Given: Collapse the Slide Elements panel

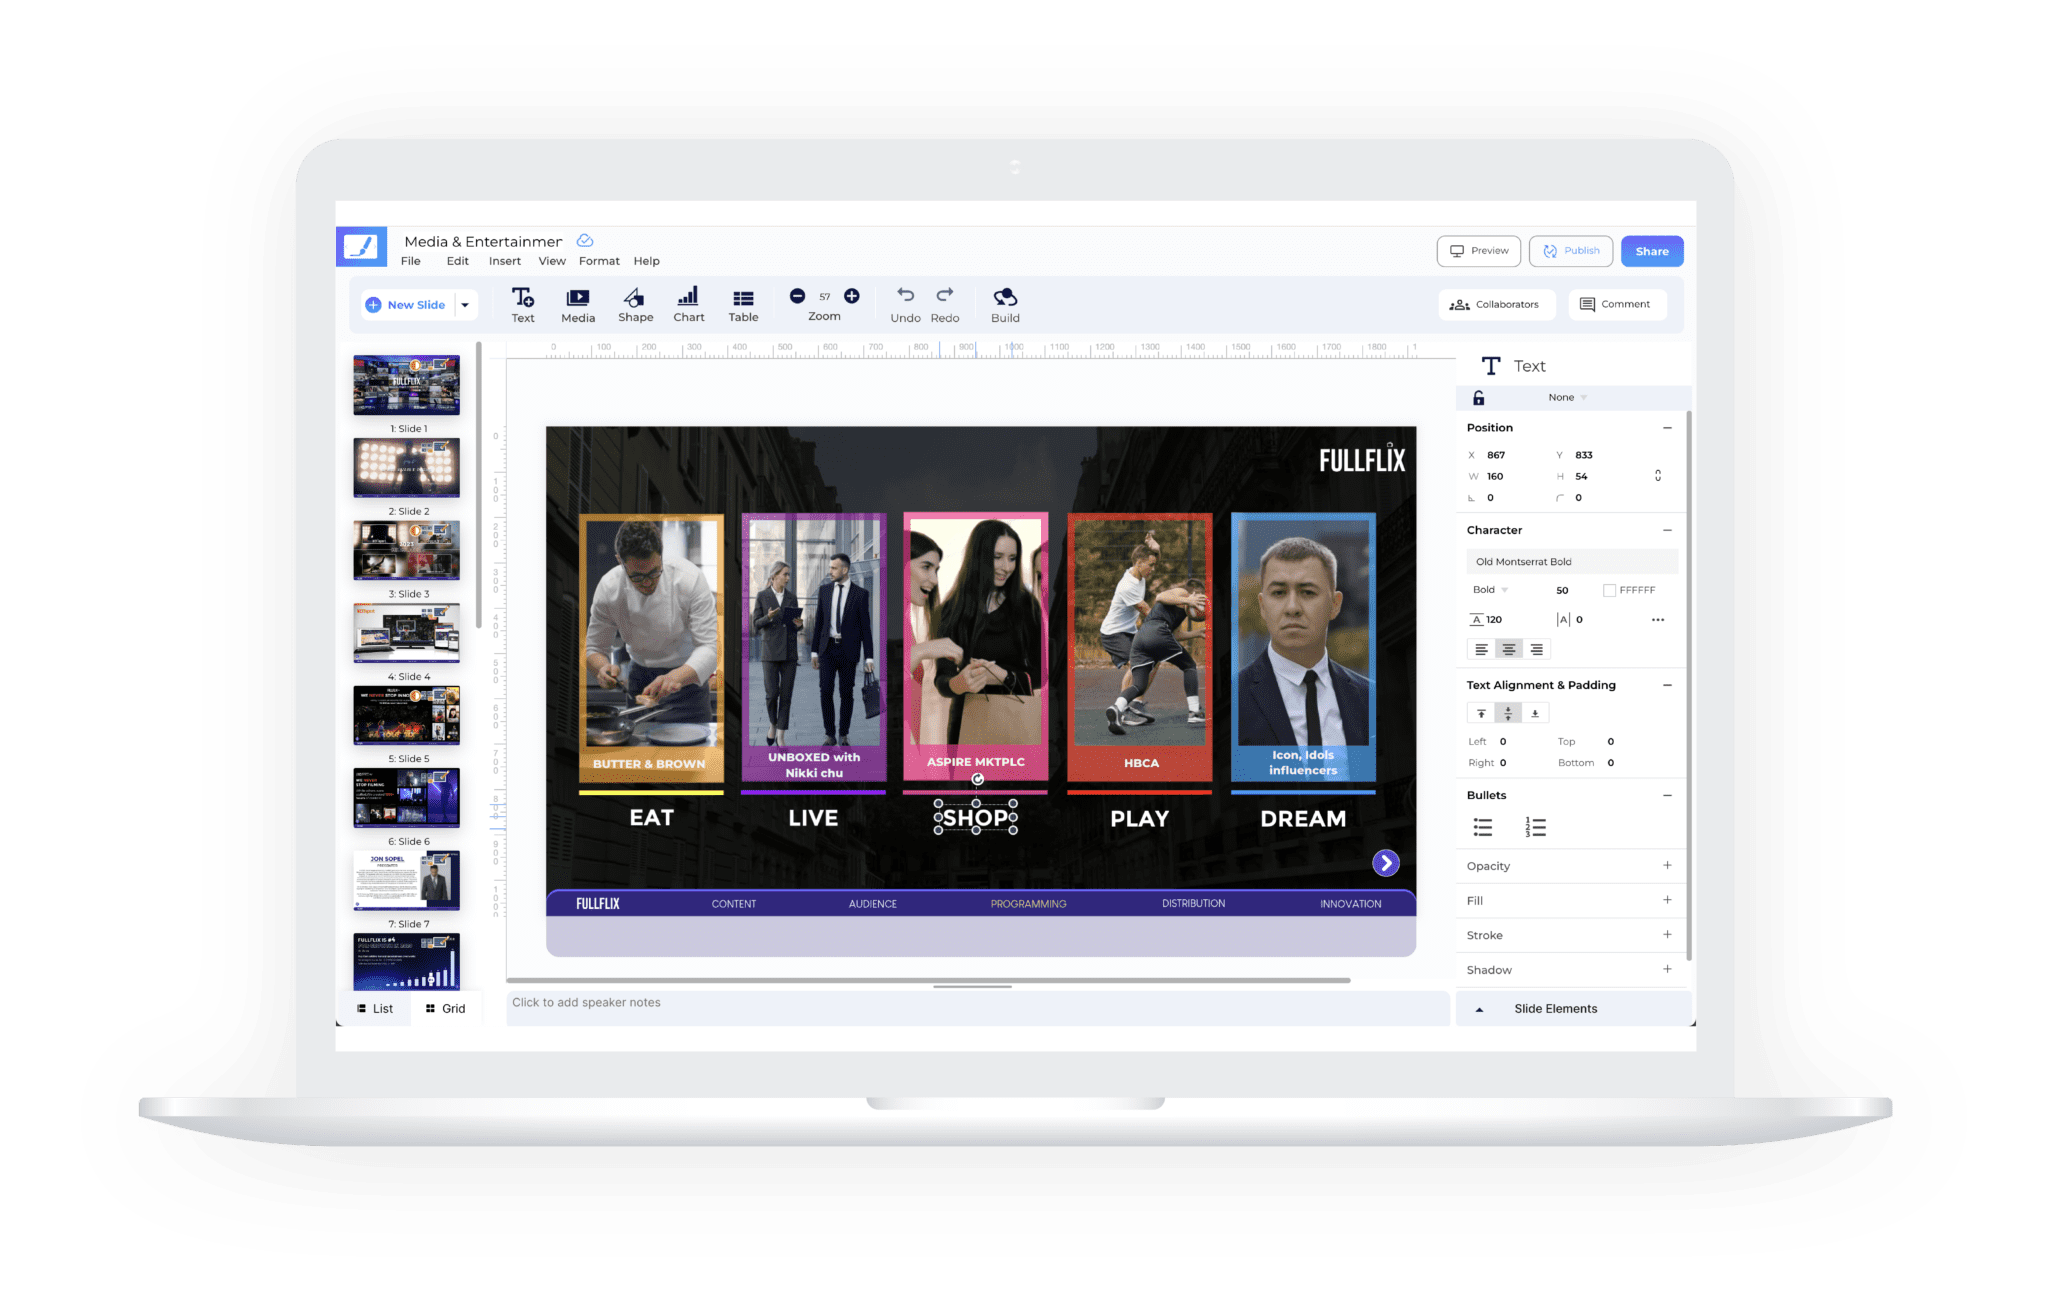Looking at the screenshot, I should pyautogui.click(x=1479, y=1008).
